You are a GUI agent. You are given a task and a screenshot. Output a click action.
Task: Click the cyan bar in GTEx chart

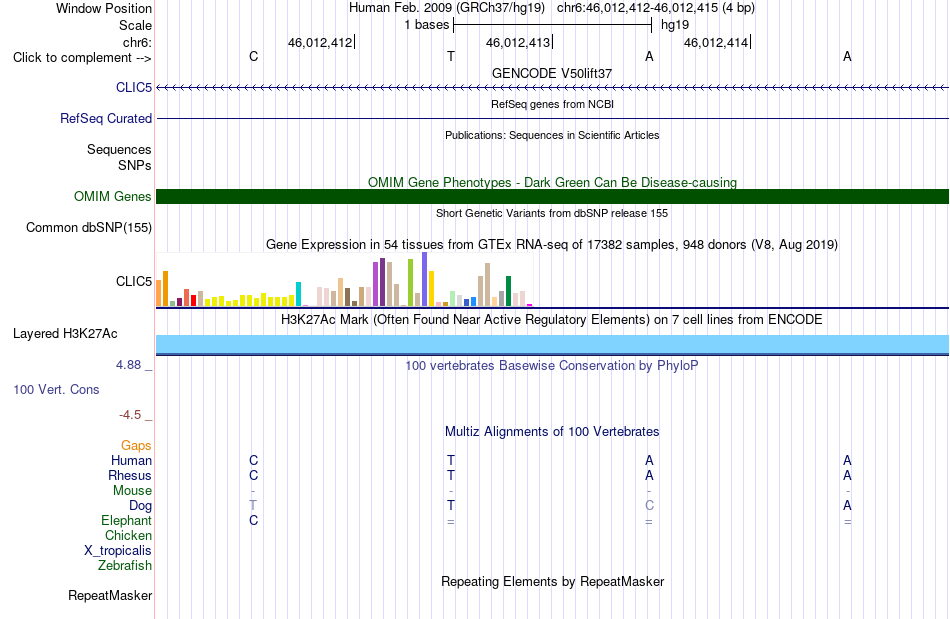298,294
